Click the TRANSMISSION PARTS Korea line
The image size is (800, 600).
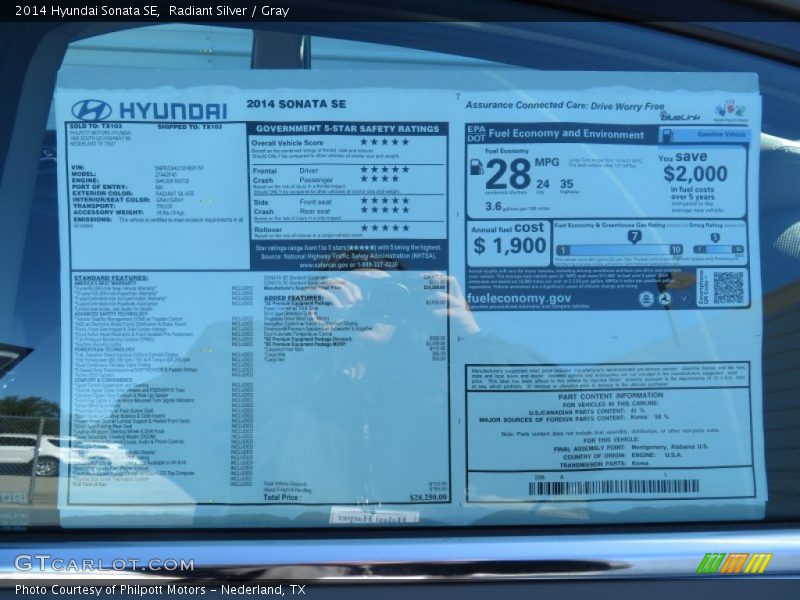pyautogui.click(x=604, y=463)
